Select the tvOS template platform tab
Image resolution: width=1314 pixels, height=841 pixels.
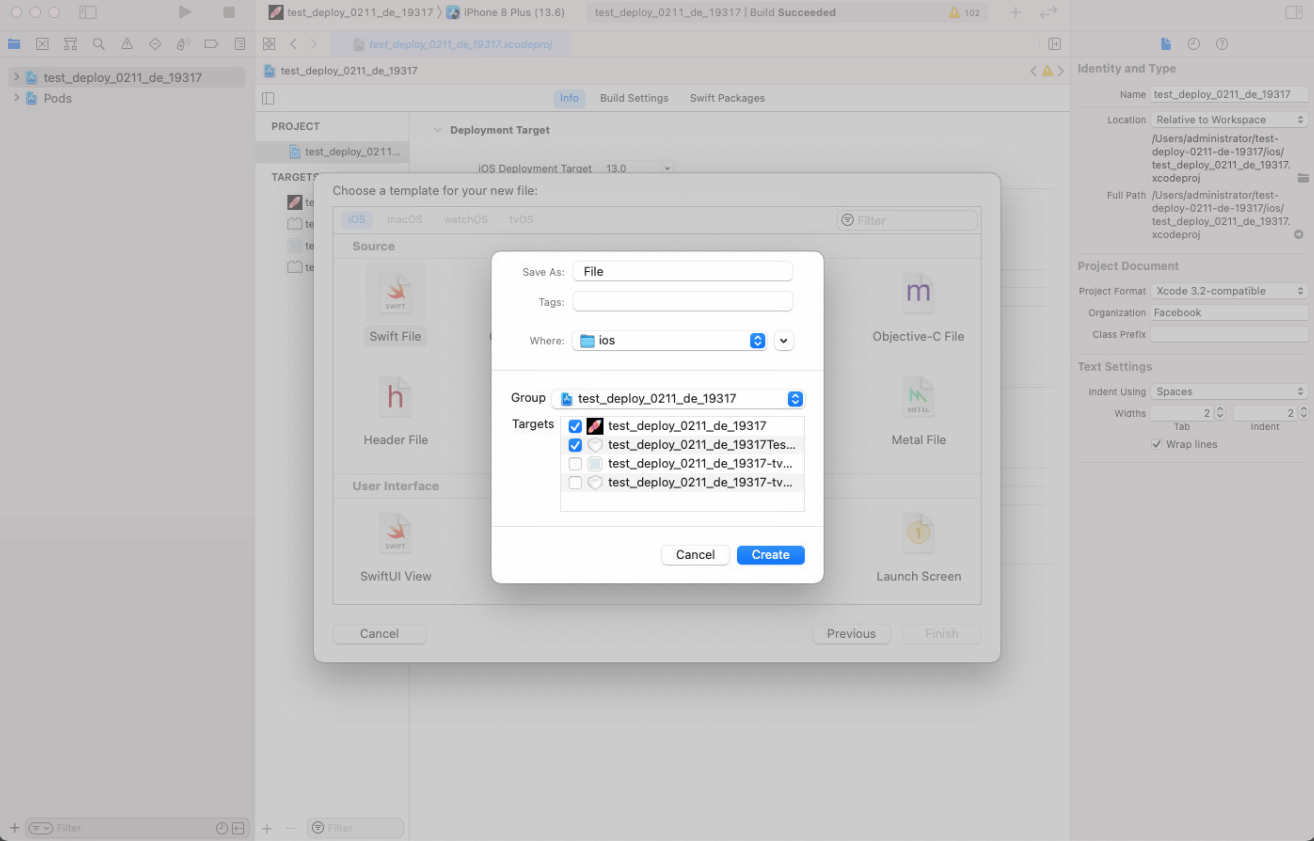pos(521,220)
